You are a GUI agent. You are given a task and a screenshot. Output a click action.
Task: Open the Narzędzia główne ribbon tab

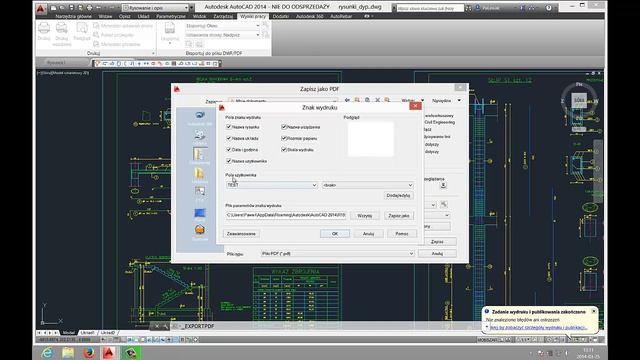(x=73, y=16)
